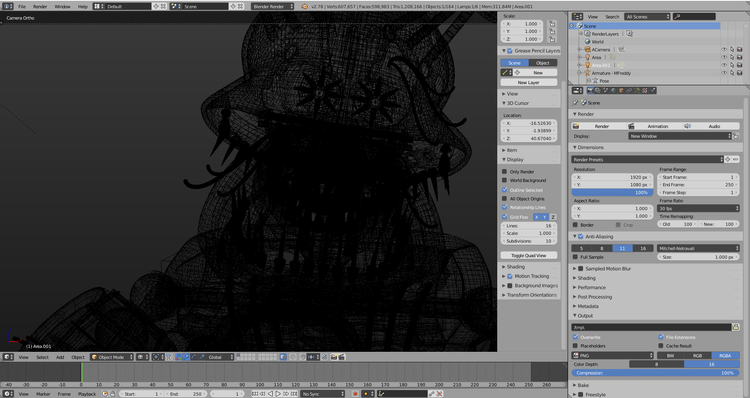Open 3D viewport editor type icon
The height and width of the screenshot is (398, 750).
tap(8, 357)
